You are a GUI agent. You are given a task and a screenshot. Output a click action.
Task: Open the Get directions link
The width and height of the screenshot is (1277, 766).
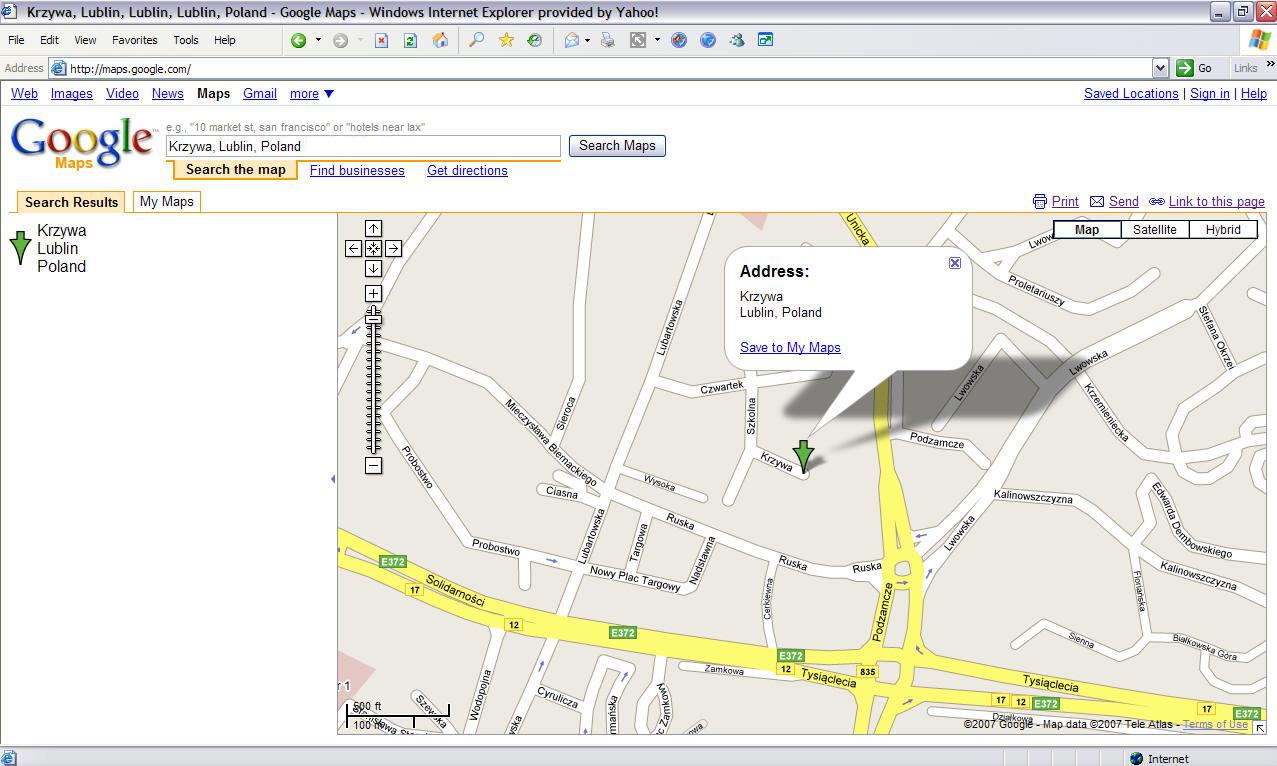click(467, 171)
